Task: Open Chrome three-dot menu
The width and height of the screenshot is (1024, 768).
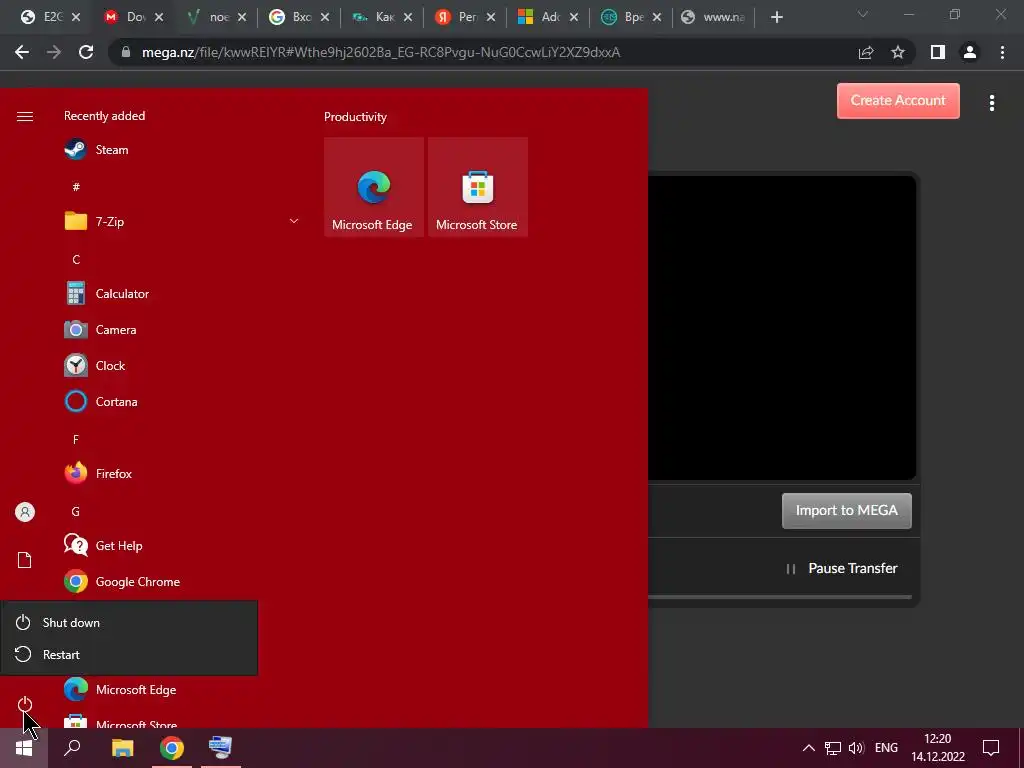Action: 1002,52
